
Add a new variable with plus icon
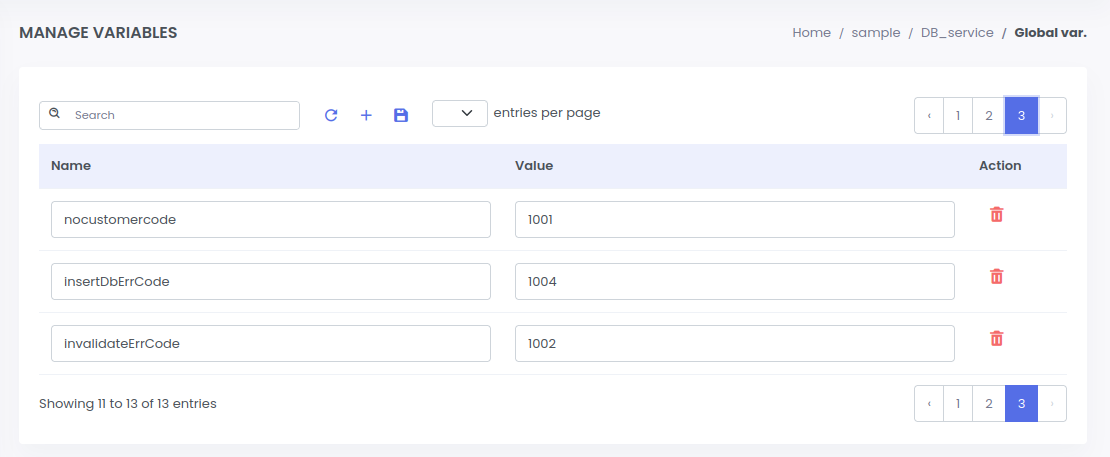[366, 115]
